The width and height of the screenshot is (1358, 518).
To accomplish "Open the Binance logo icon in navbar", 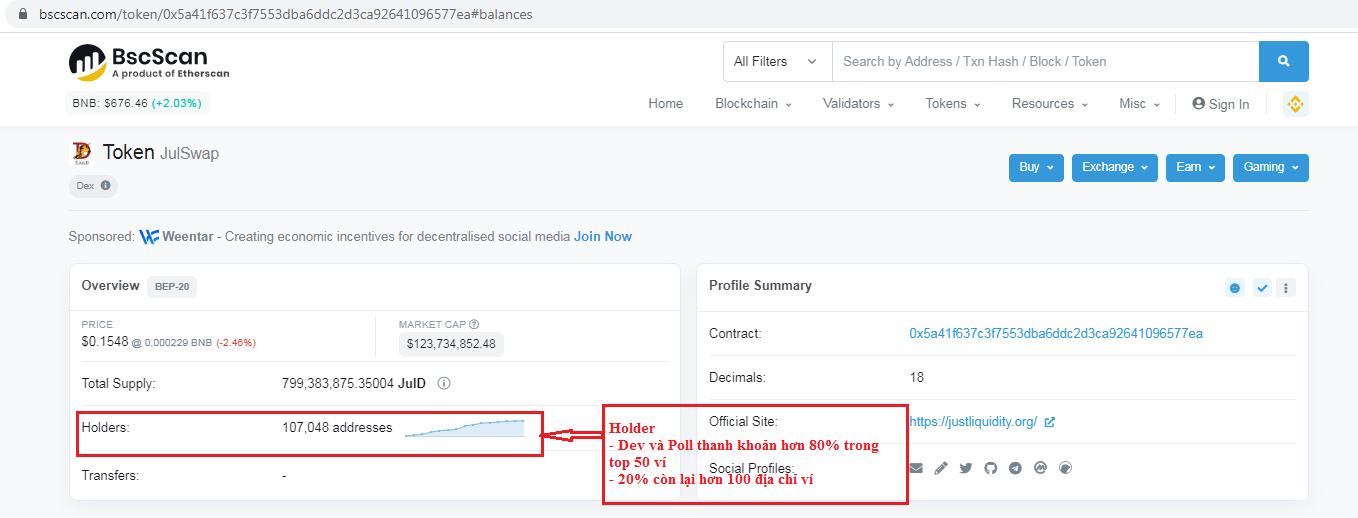I will click(1295, 104).
